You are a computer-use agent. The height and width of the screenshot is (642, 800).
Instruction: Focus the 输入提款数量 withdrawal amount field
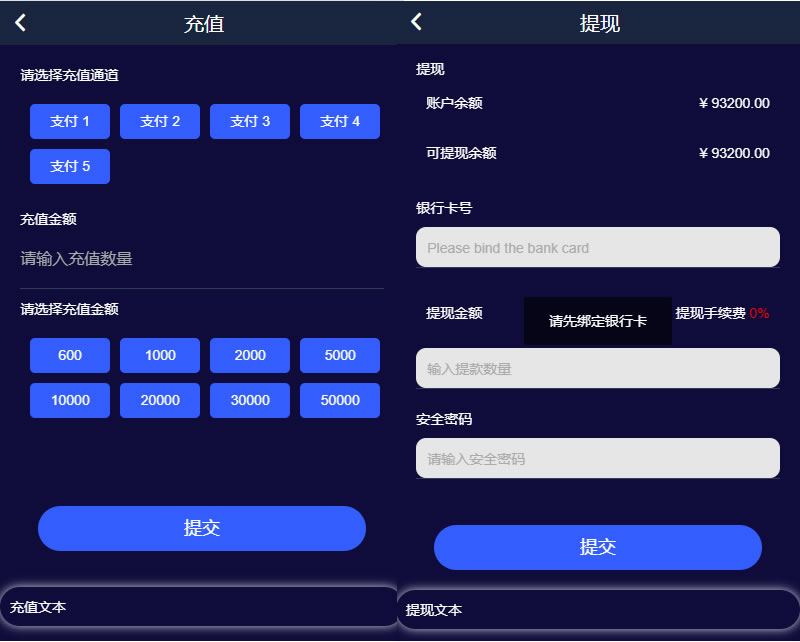coord(597,368)
